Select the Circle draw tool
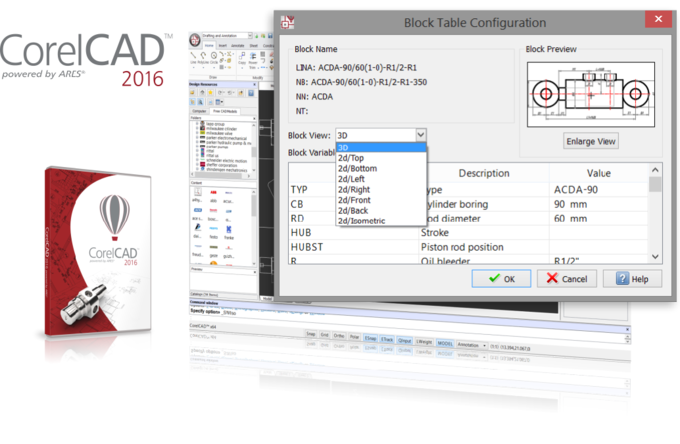Viewport: 680px width, 444px height. (214, 58)
